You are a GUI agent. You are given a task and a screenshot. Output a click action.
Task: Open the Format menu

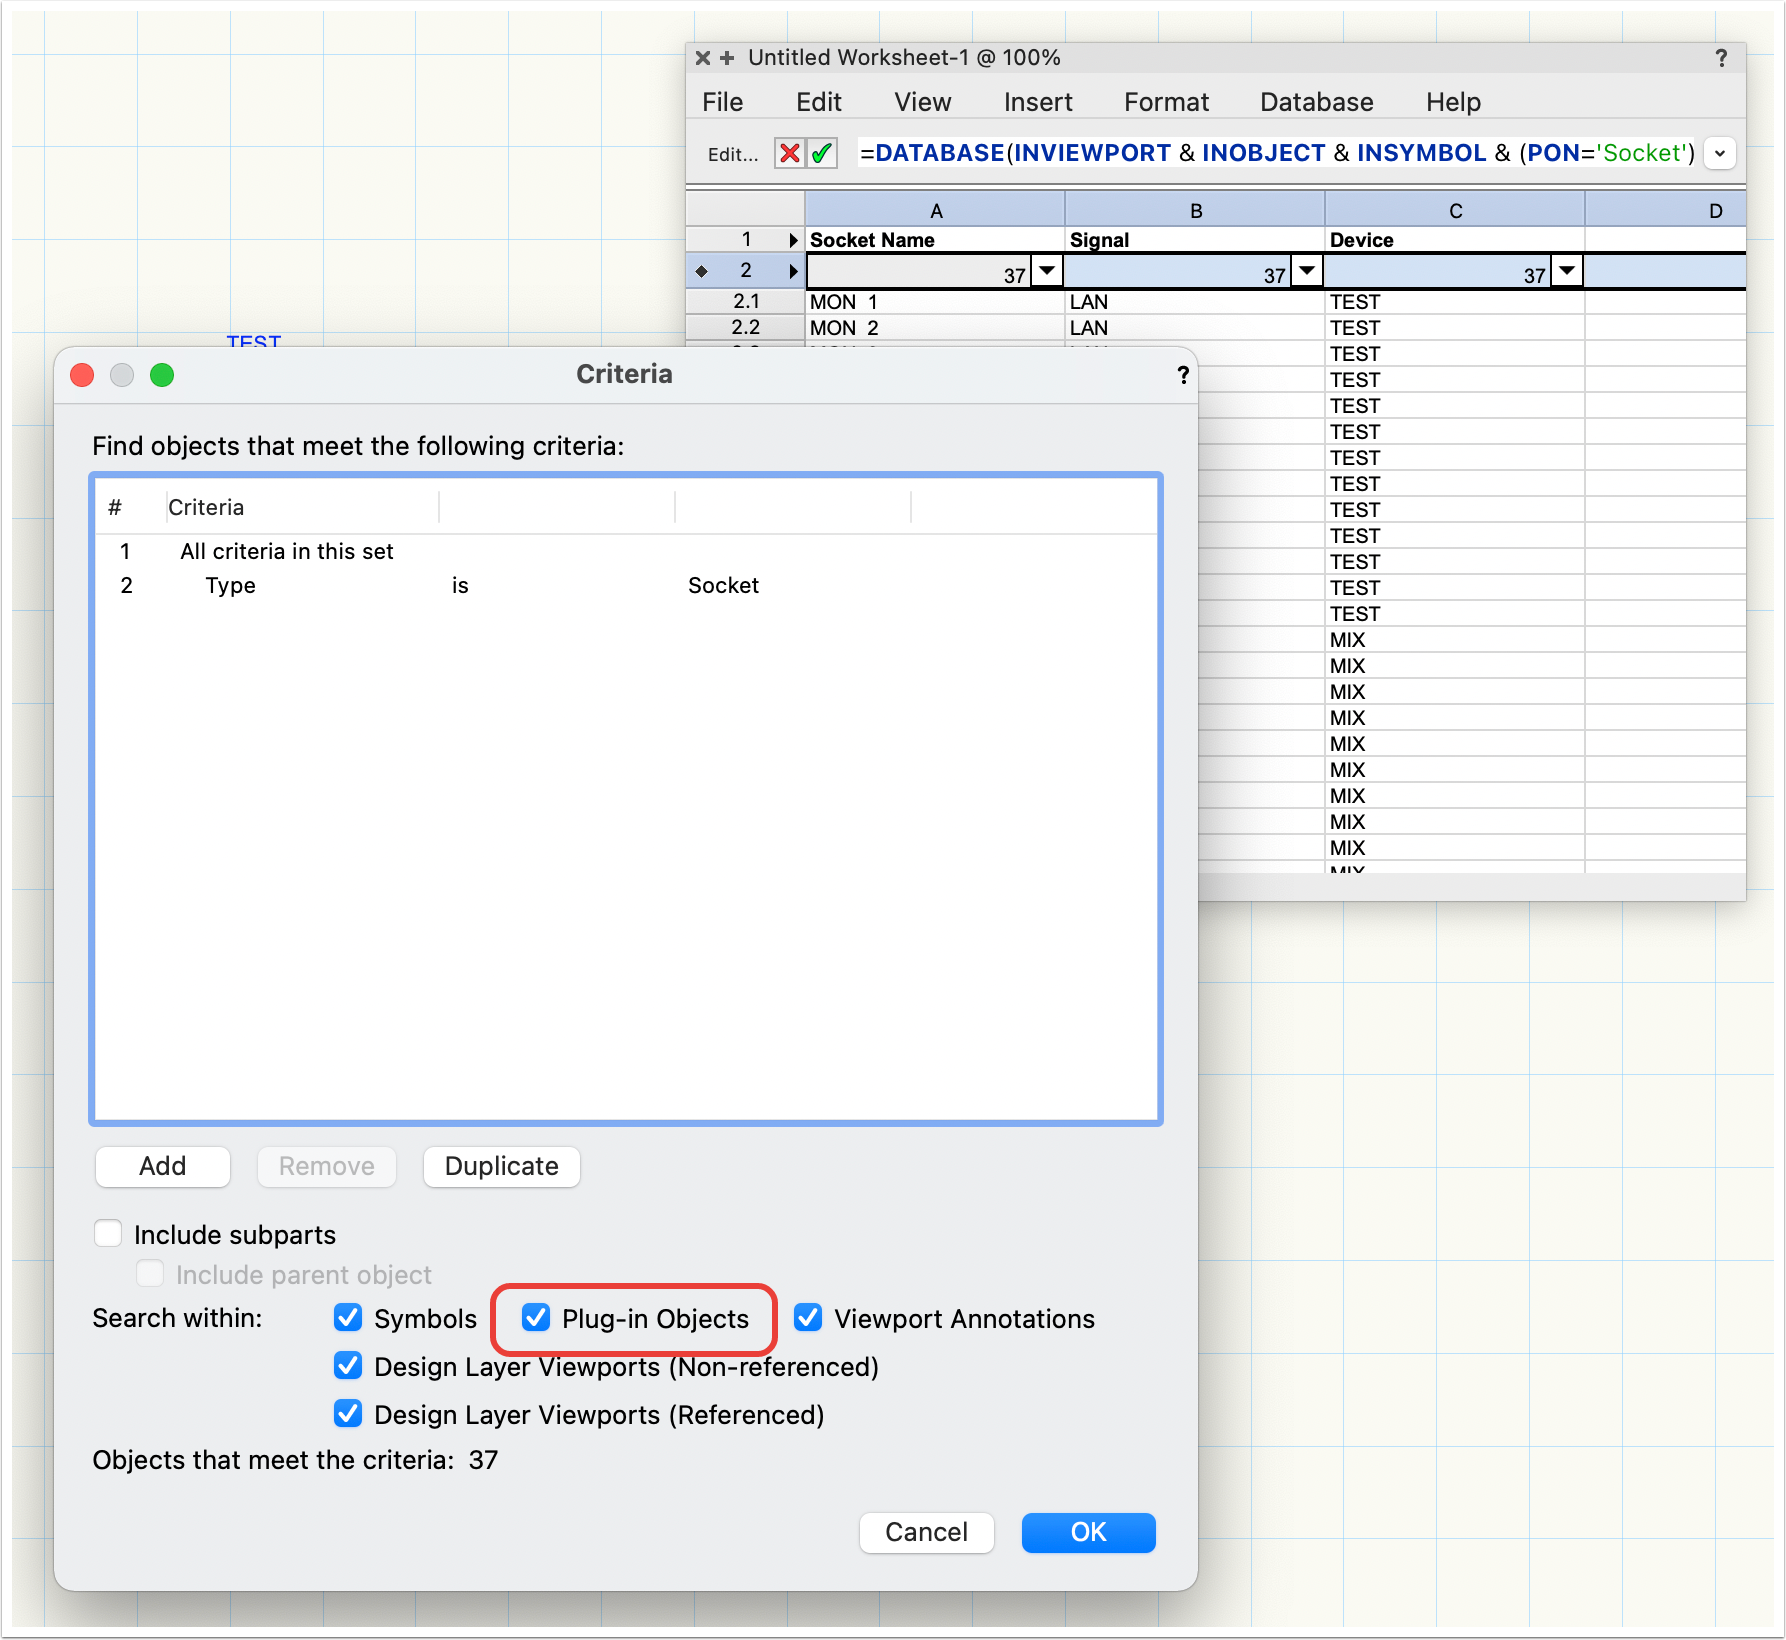[1166, 101]
